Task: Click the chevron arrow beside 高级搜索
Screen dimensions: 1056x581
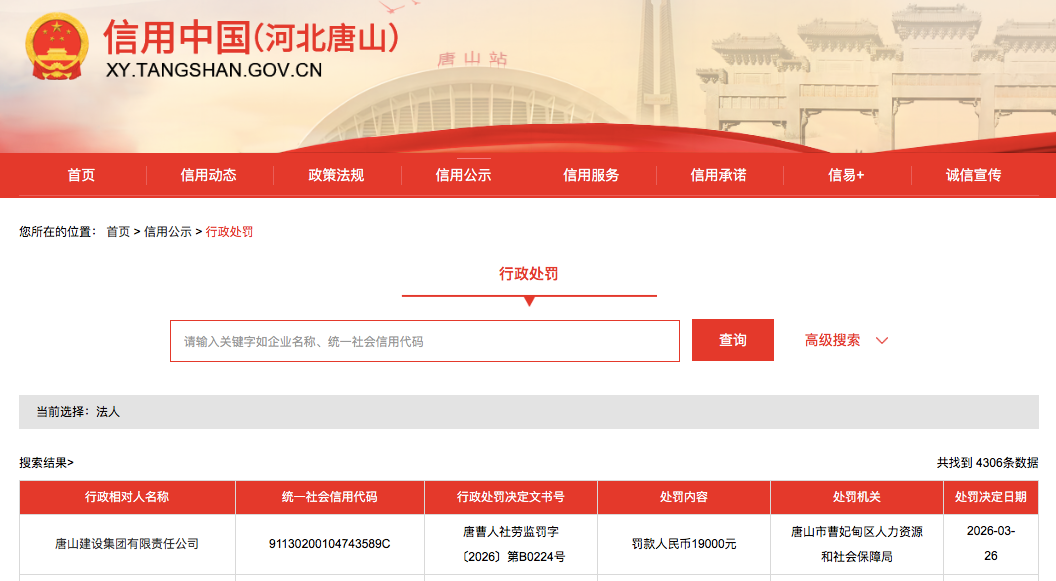Action: (x=882, y=341)
